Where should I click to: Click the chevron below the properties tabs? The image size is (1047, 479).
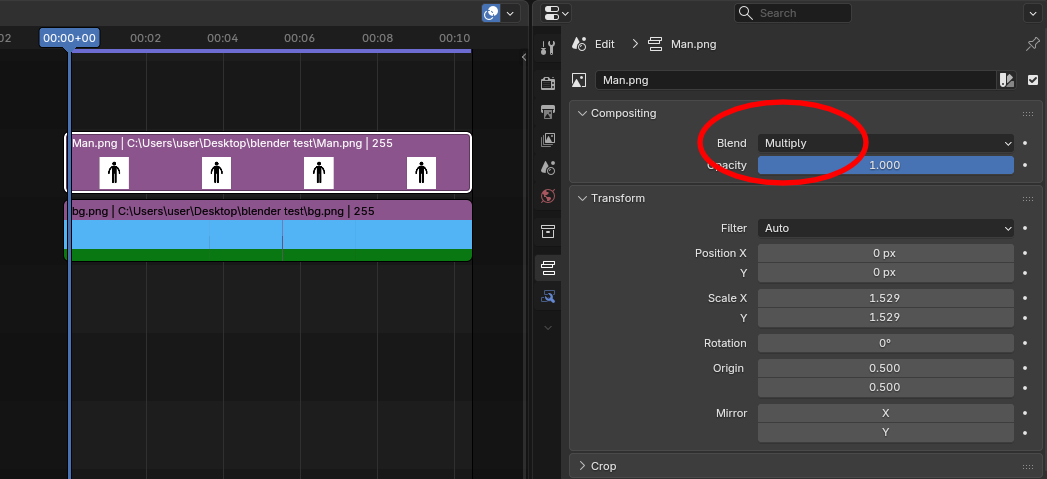(x=548, y=327)
